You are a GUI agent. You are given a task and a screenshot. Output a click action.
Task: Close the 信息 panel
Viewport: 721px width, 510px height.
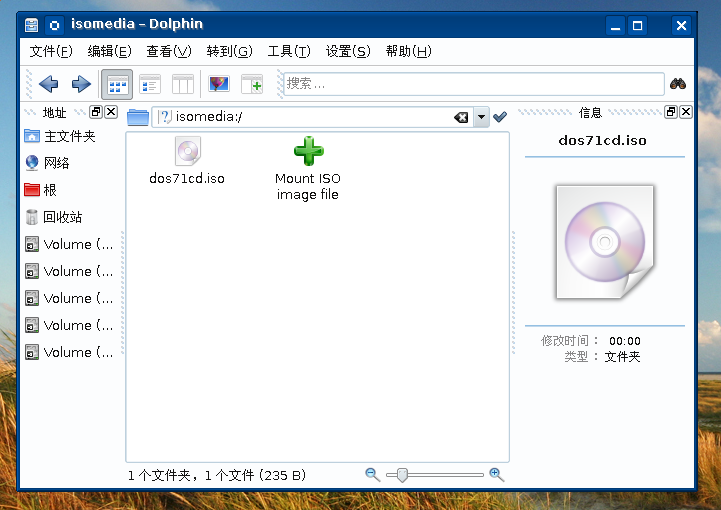(686, 112)
